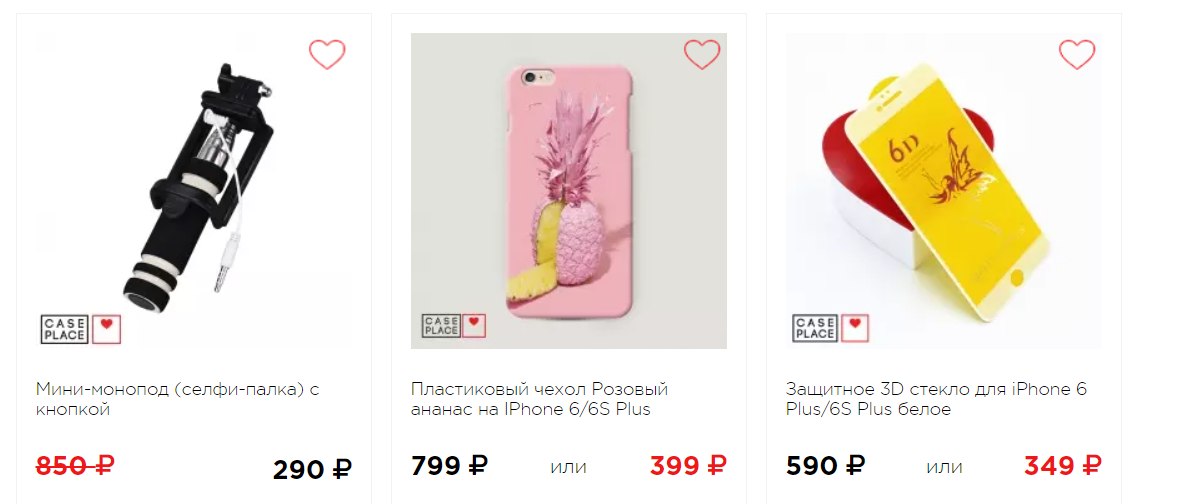The width and height of the screenshot is (1188, 504).
Task: Click Case Place logo on pineapple case image
Action: pos(441,326)
